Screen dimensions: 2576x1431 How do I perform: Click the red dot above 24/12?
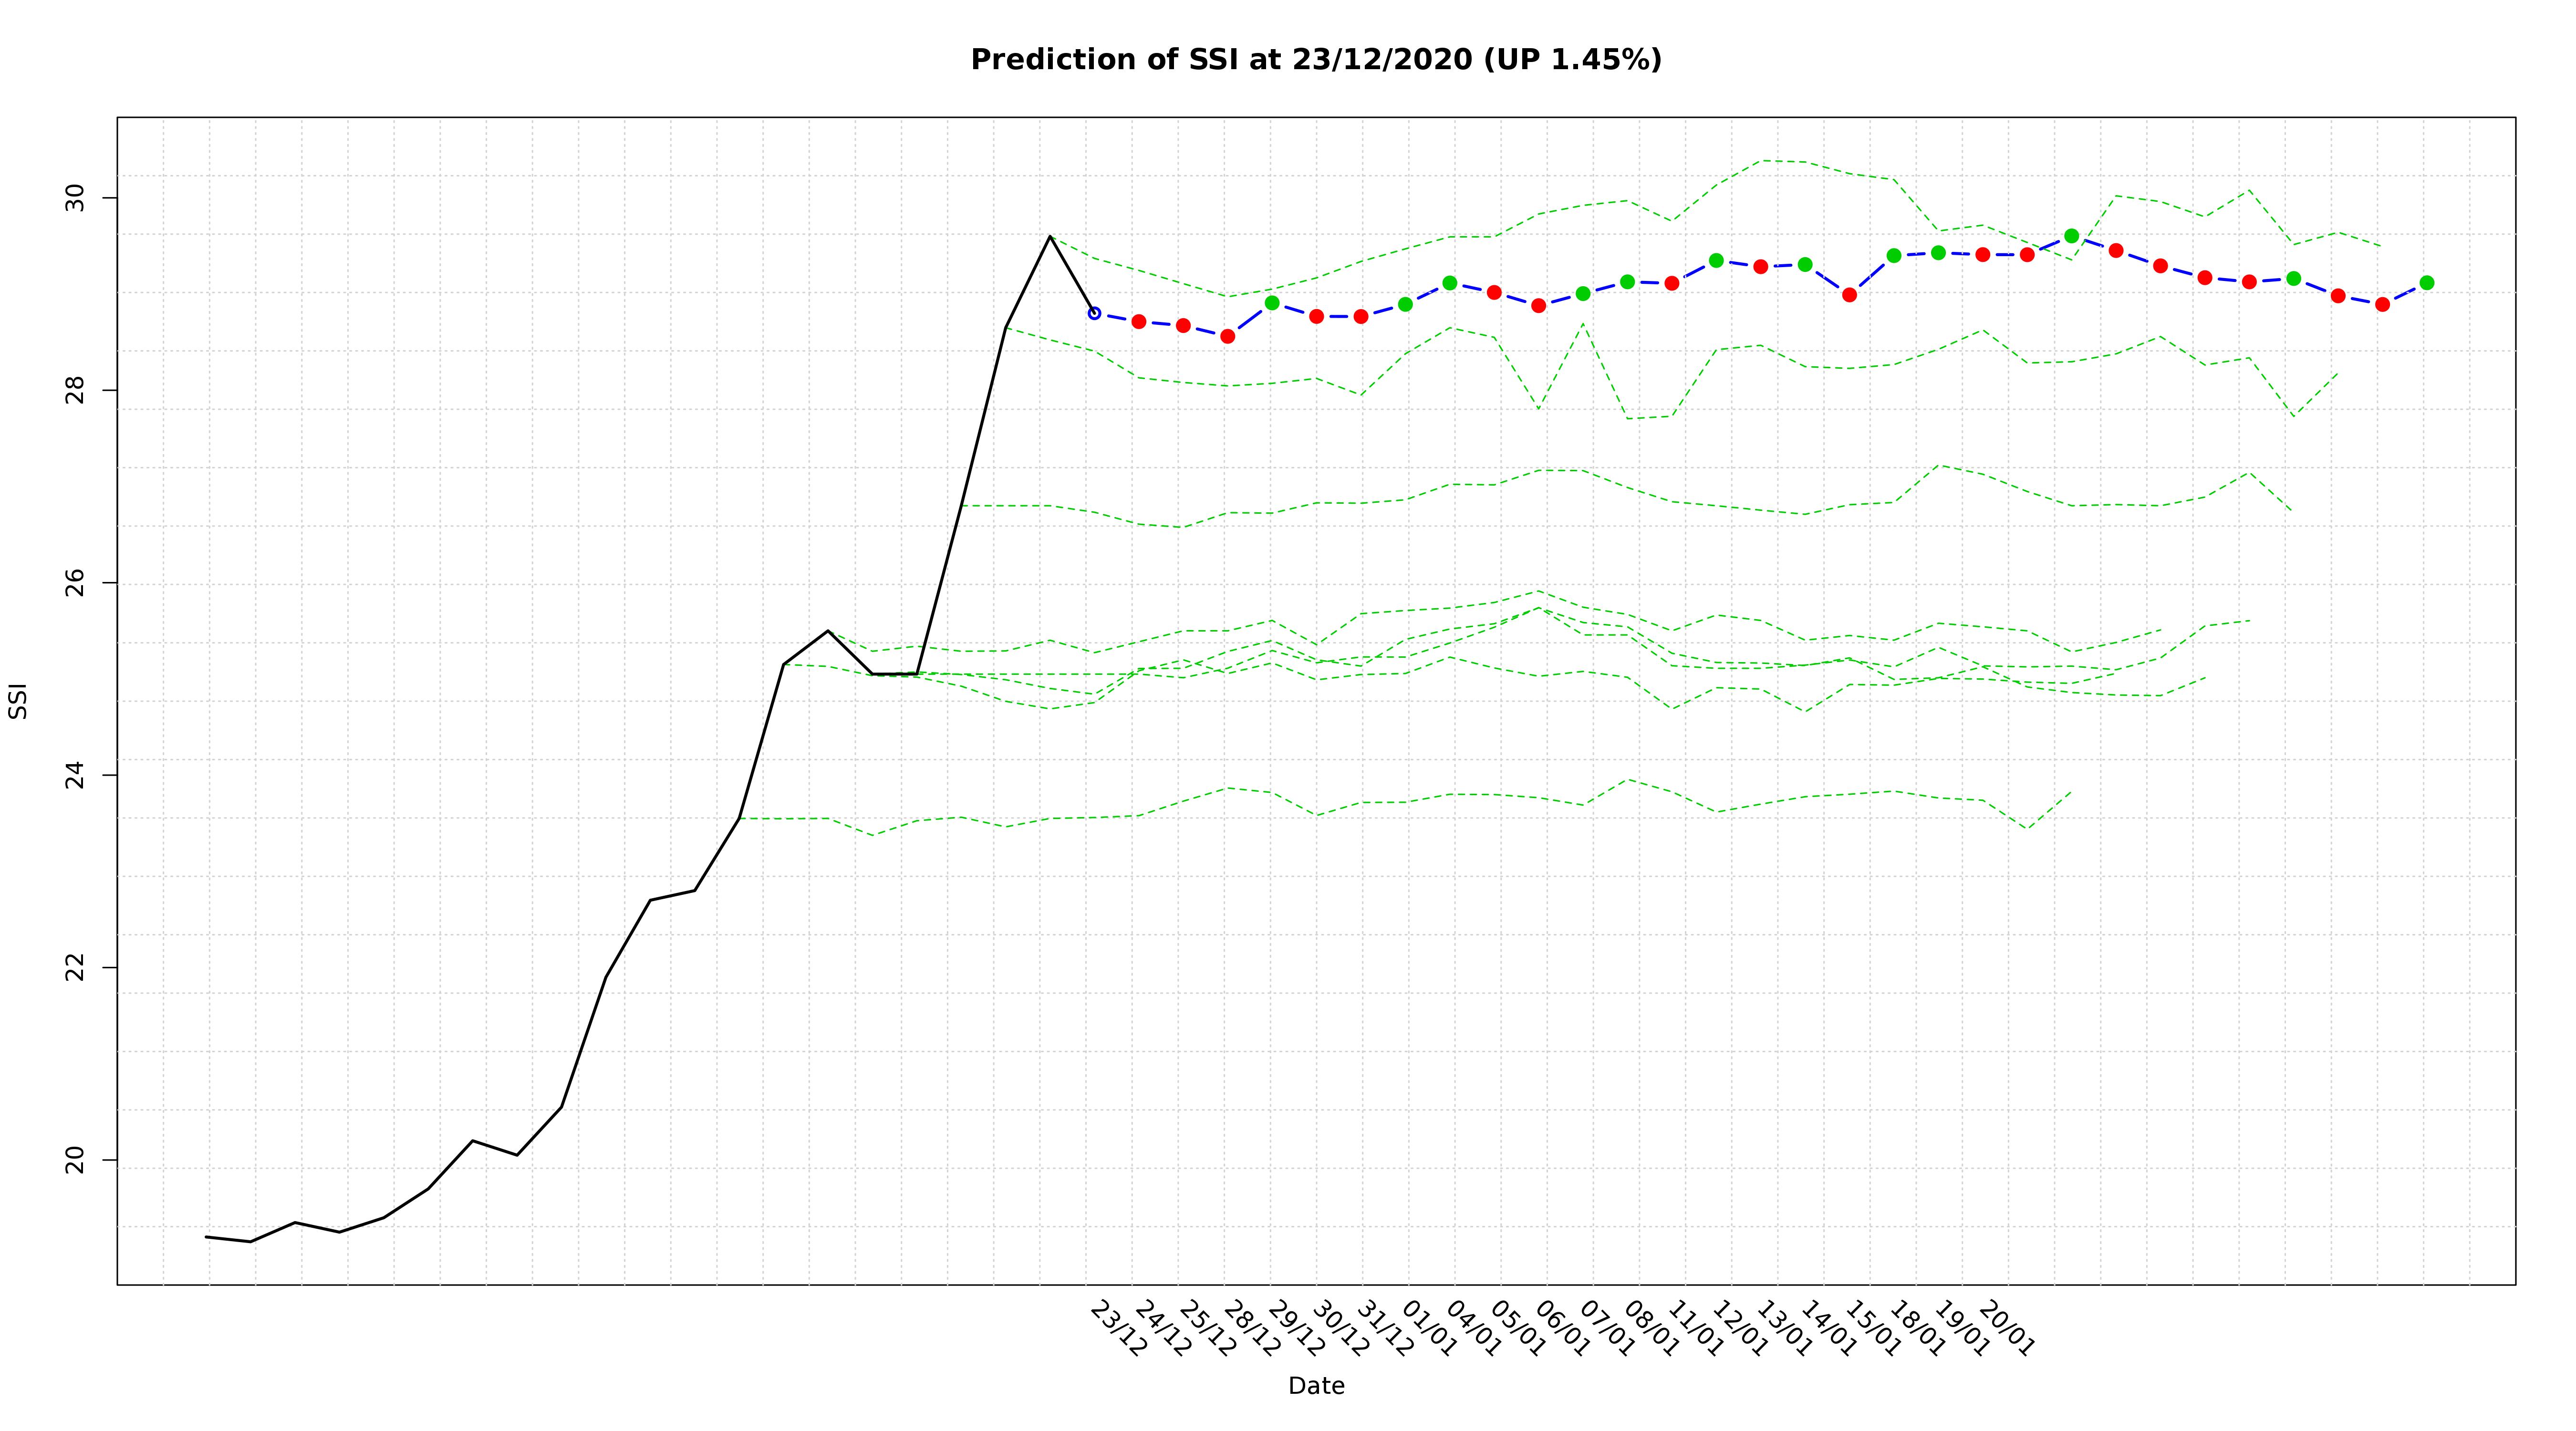coord(1138,322)
